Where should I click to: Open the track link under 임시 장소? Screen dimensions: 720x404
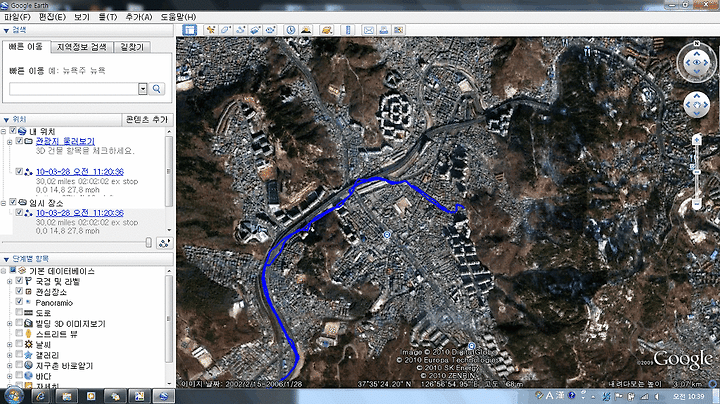tap(80, 213)
